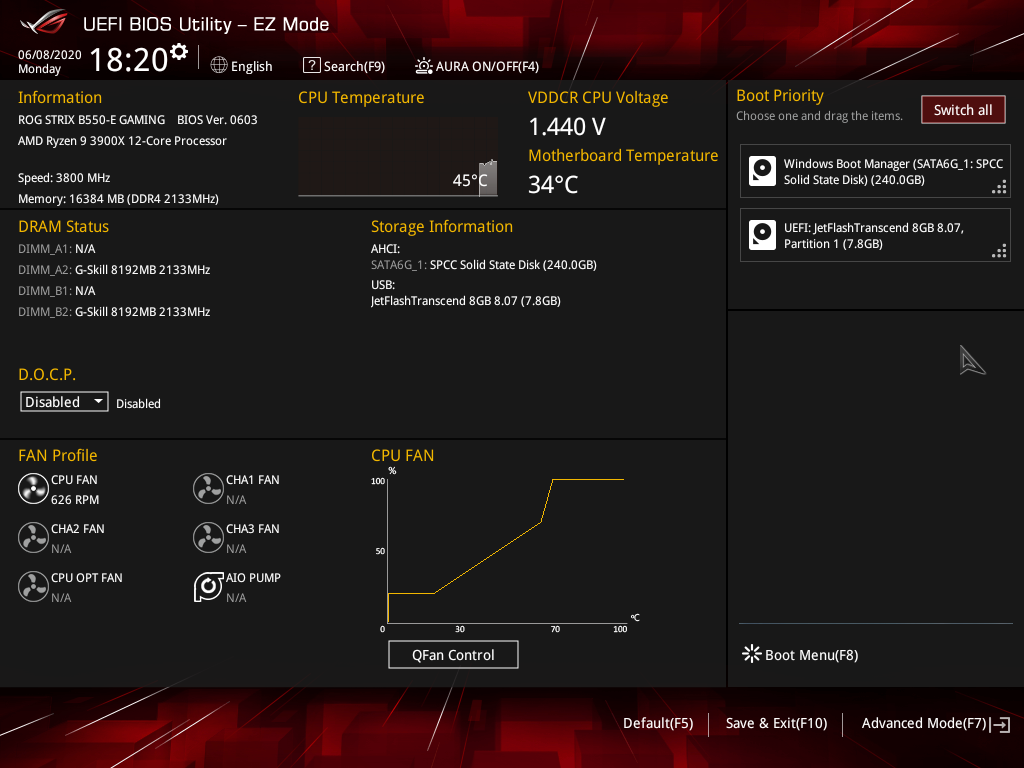Click AMD Ryzen 9 3900X processor text
This screenshot has width=1024, height=768.
coord(122,141)
